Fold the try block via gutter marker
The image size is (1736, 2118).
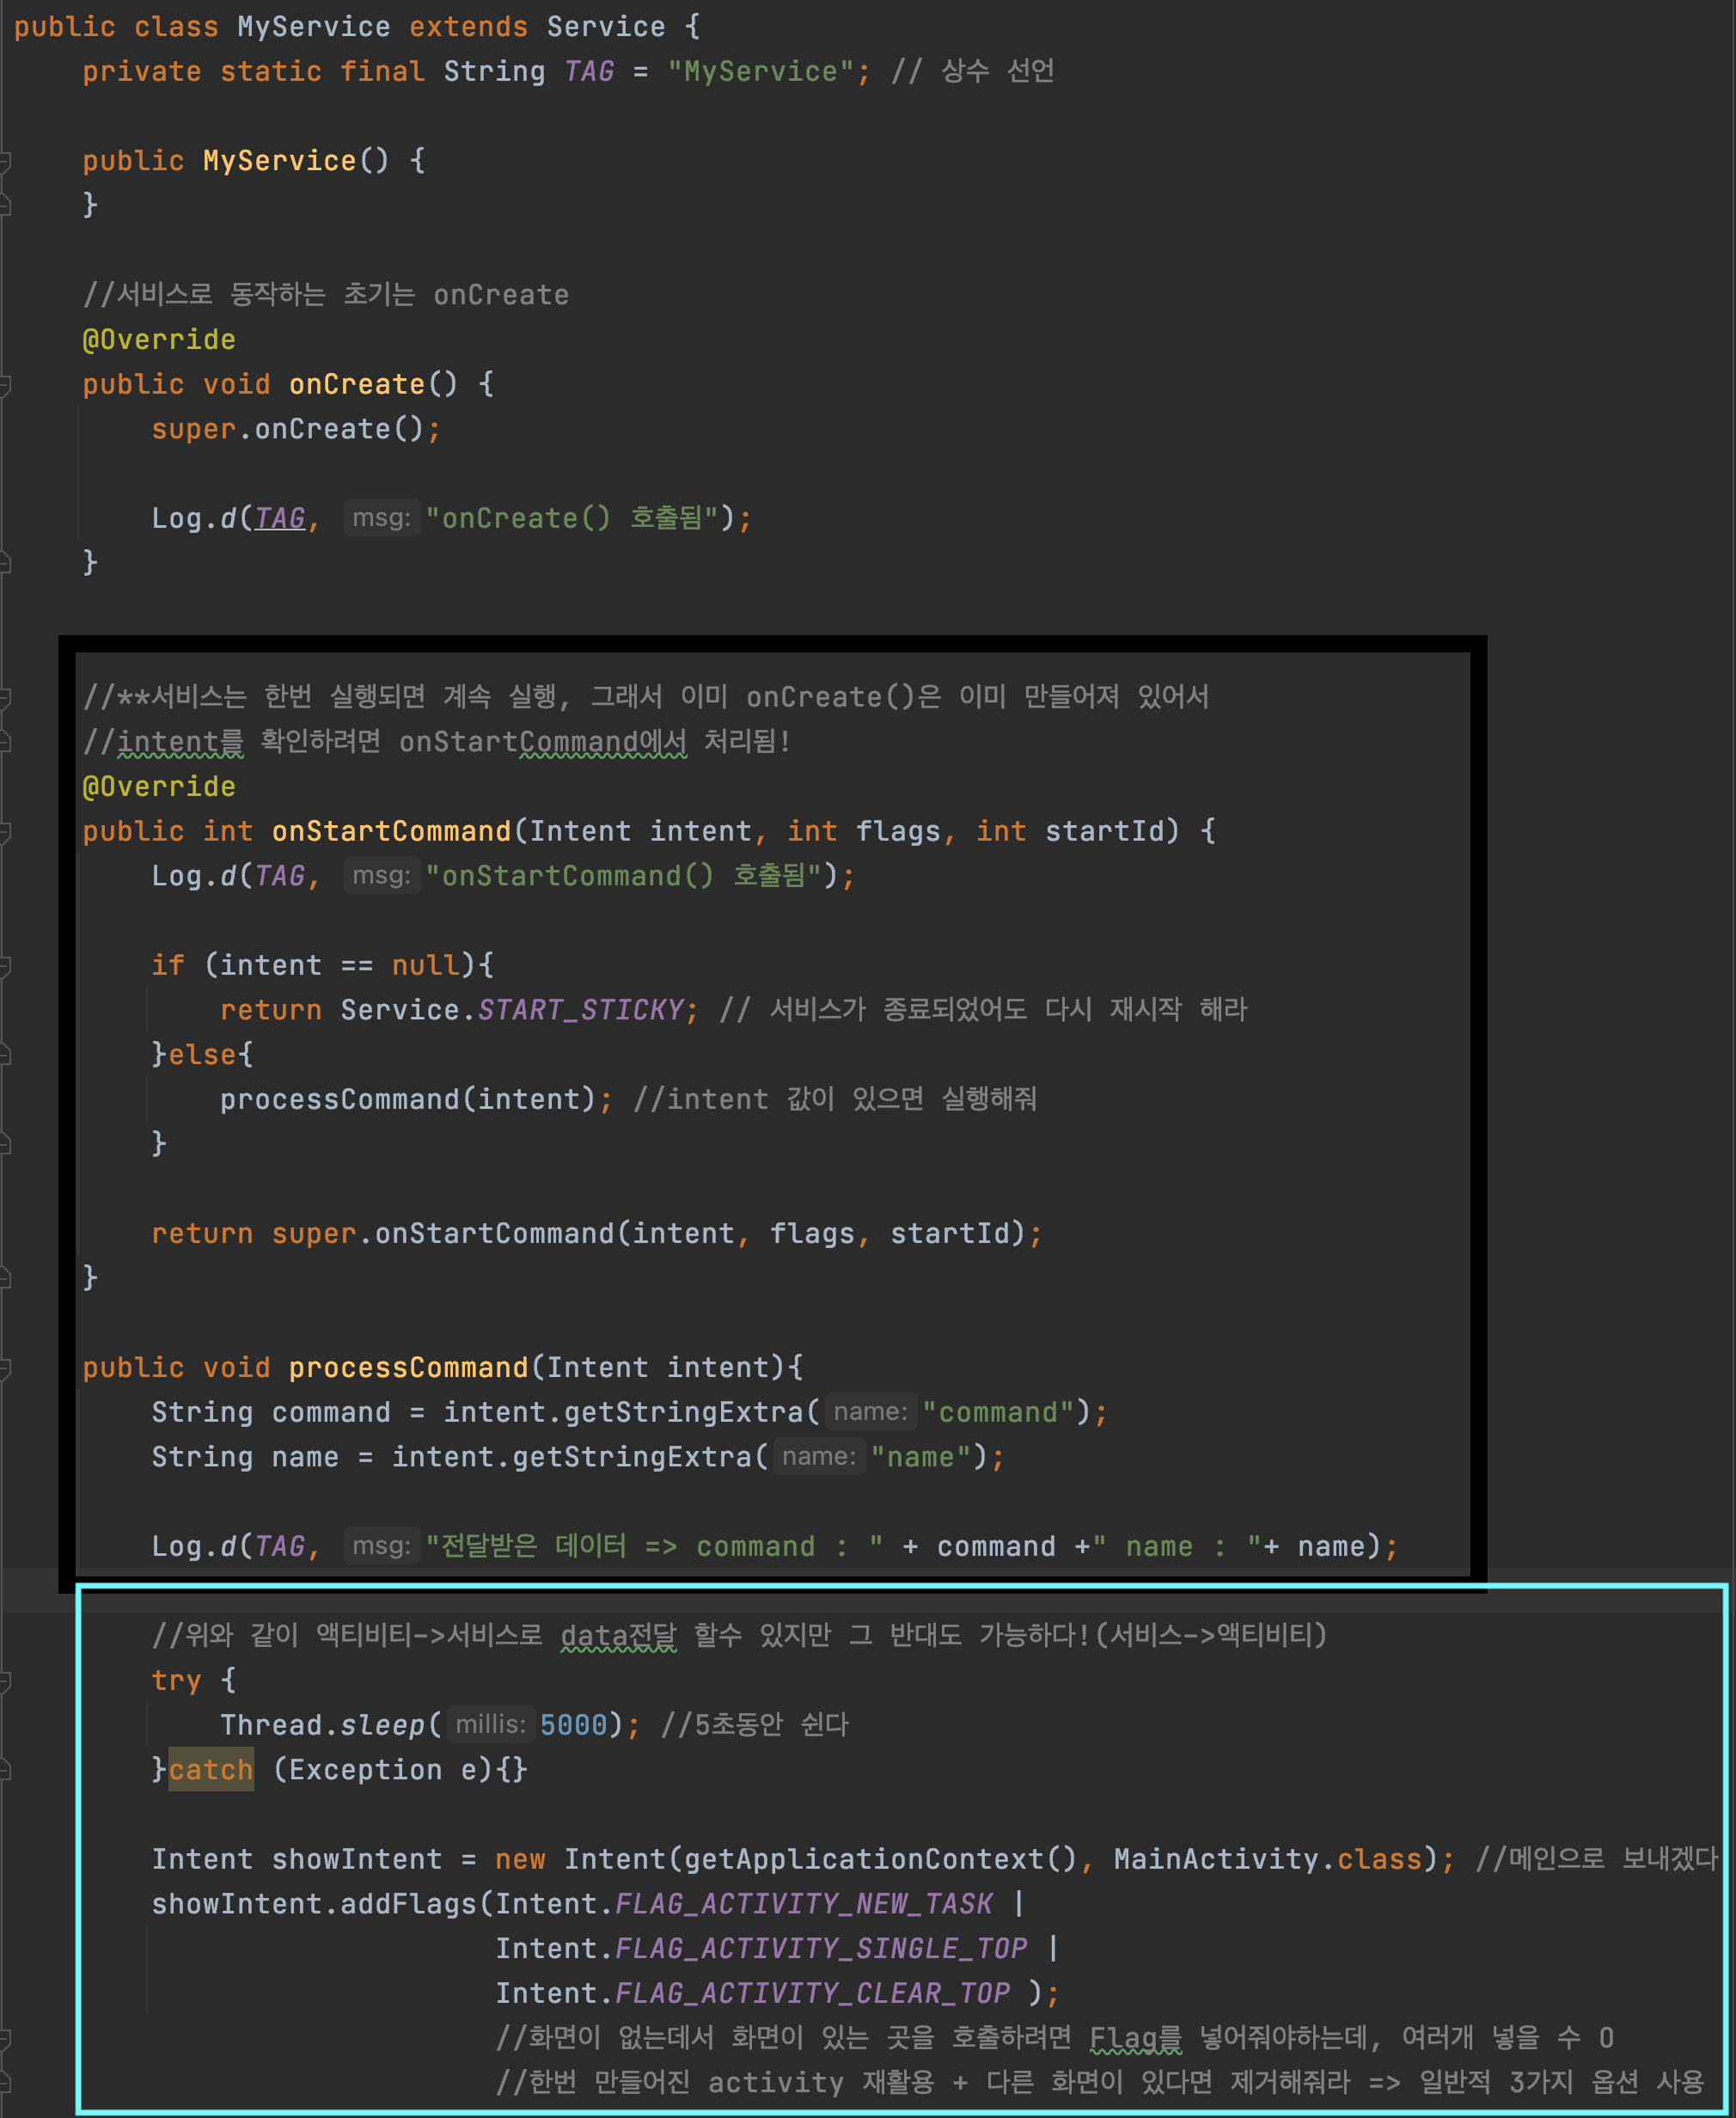pos(5,1681)
